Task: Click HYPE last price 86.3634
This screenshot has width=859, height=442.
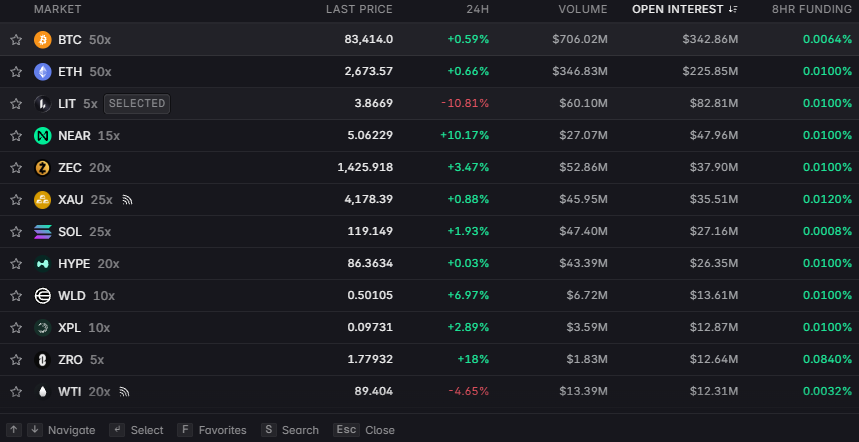Action: (x=370, y=264)
